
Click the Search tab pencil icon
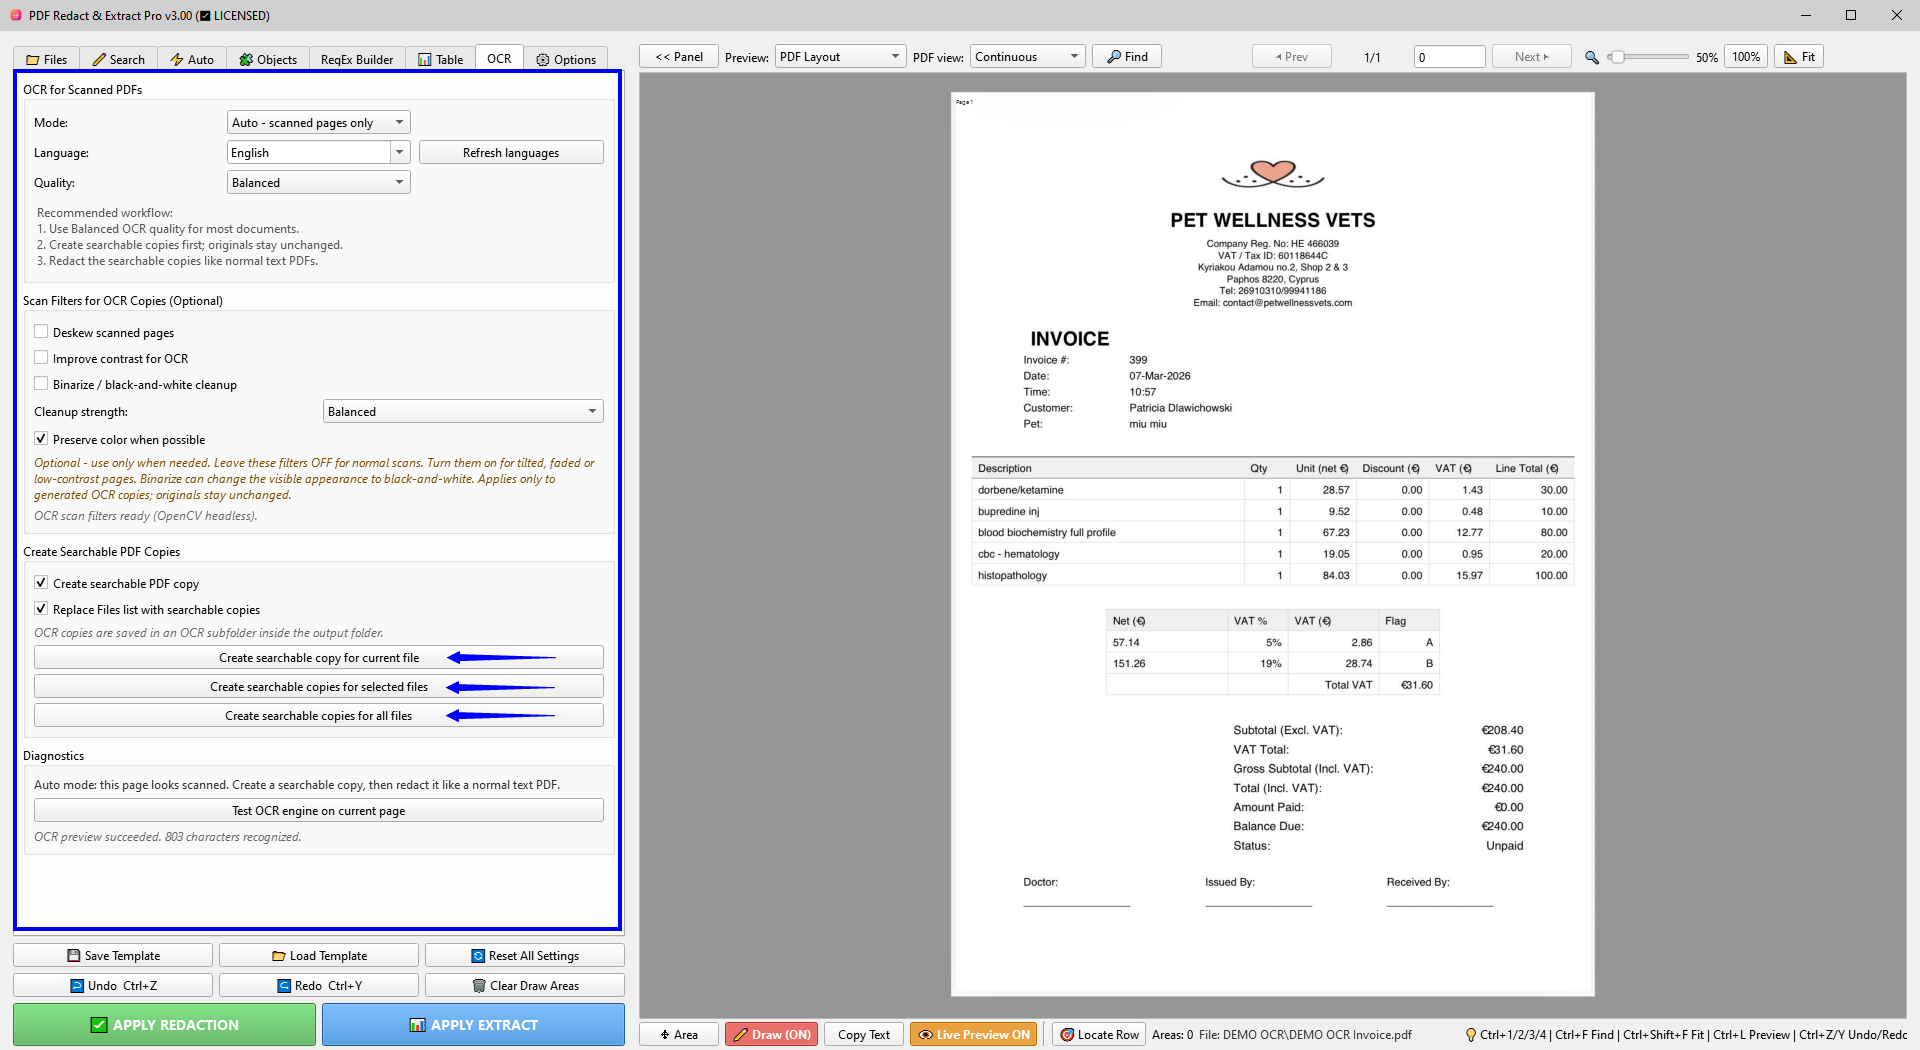tap(99, 60)
